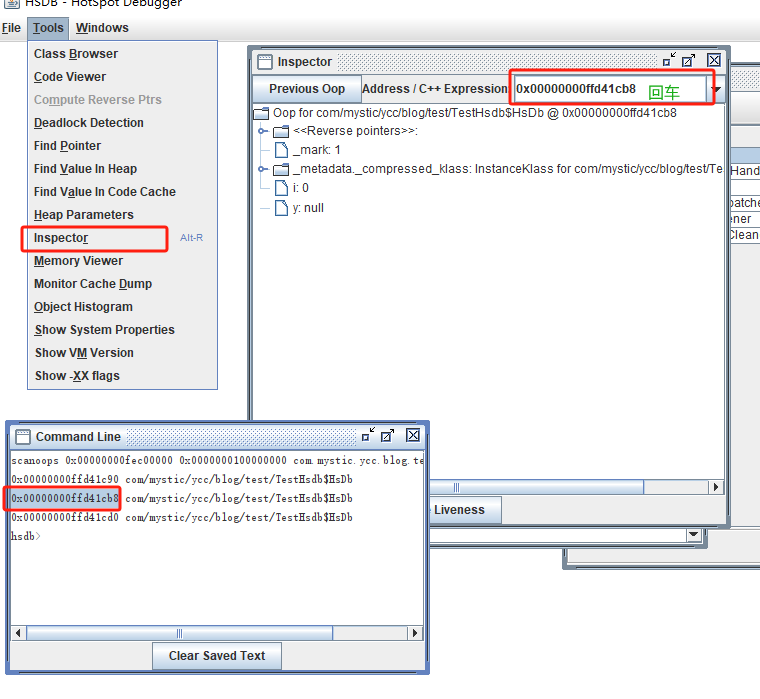Open the File menu
Image resolution: width=760 pixels, height=699 pixels.
click(11, 28)
